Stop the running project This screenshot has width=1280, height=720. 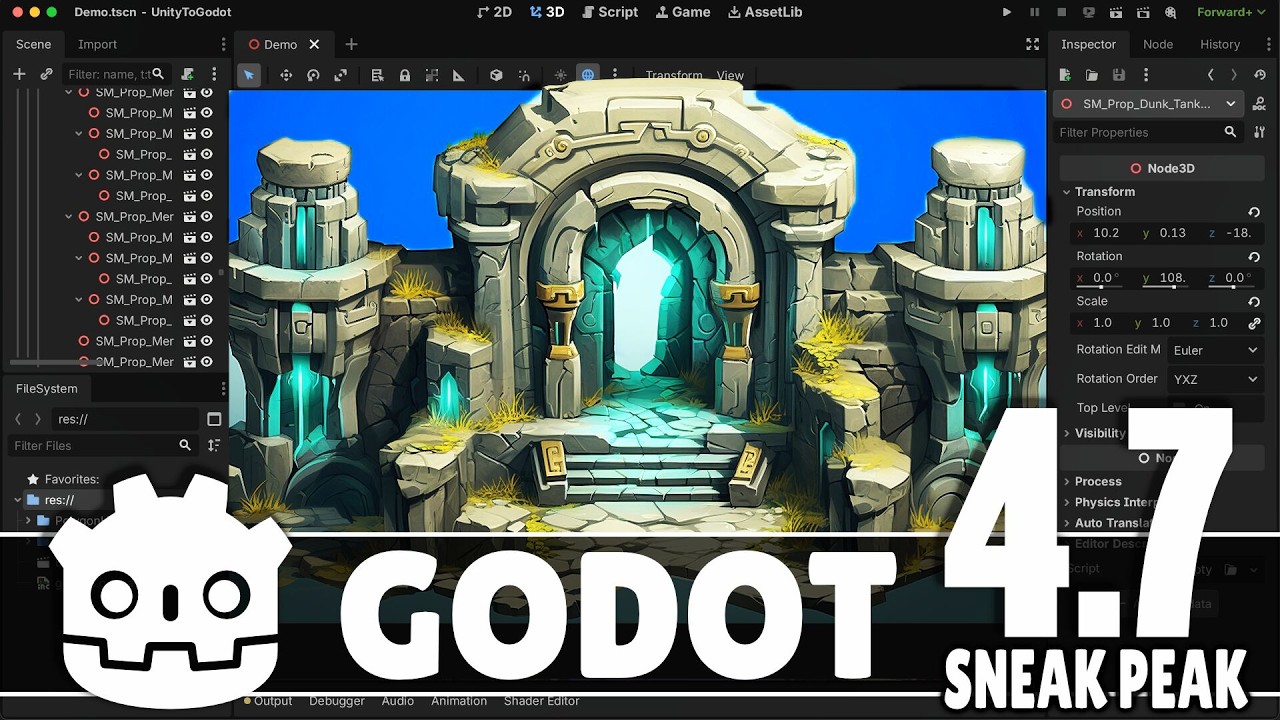tap(1061, 12)
